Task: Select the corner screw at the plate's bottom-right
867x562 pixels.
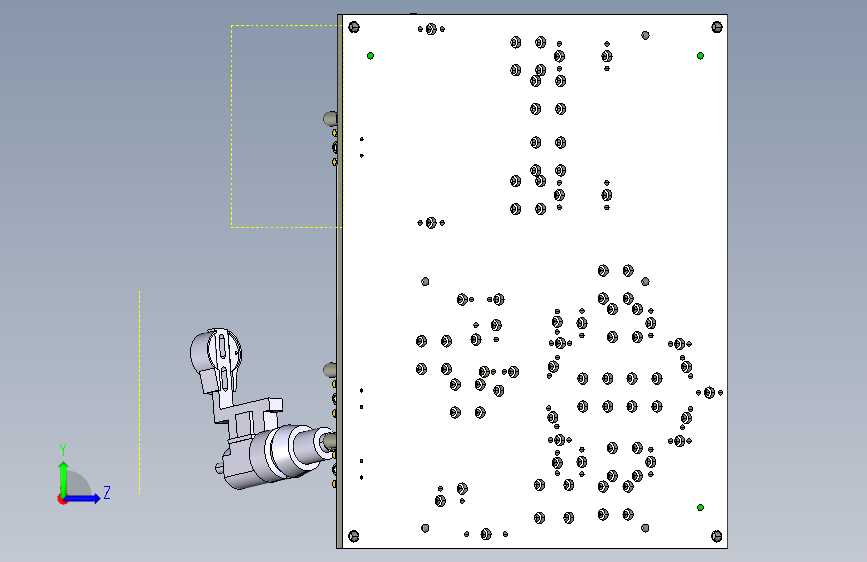Action: [x=717, y=535]
